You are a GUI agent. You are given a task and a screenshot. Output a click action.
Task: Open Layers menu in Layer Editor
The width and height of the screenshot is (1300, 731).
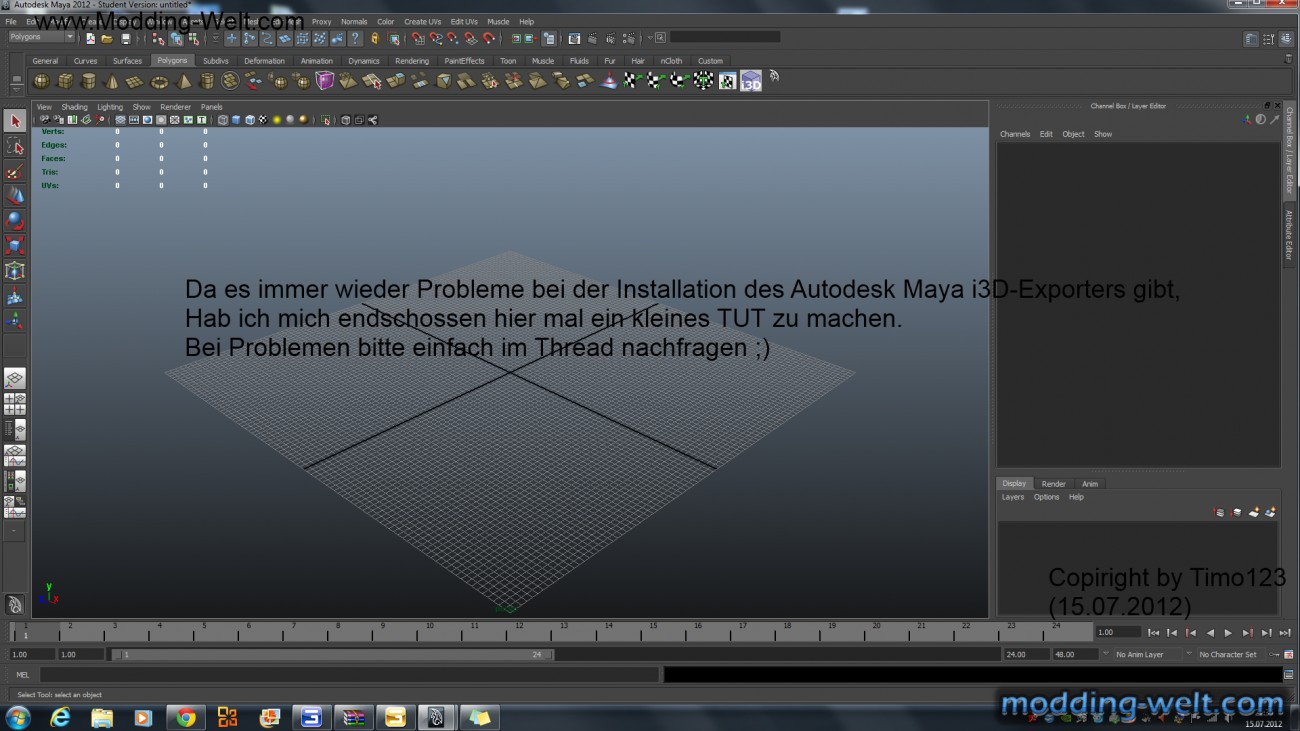[1013, 497]
